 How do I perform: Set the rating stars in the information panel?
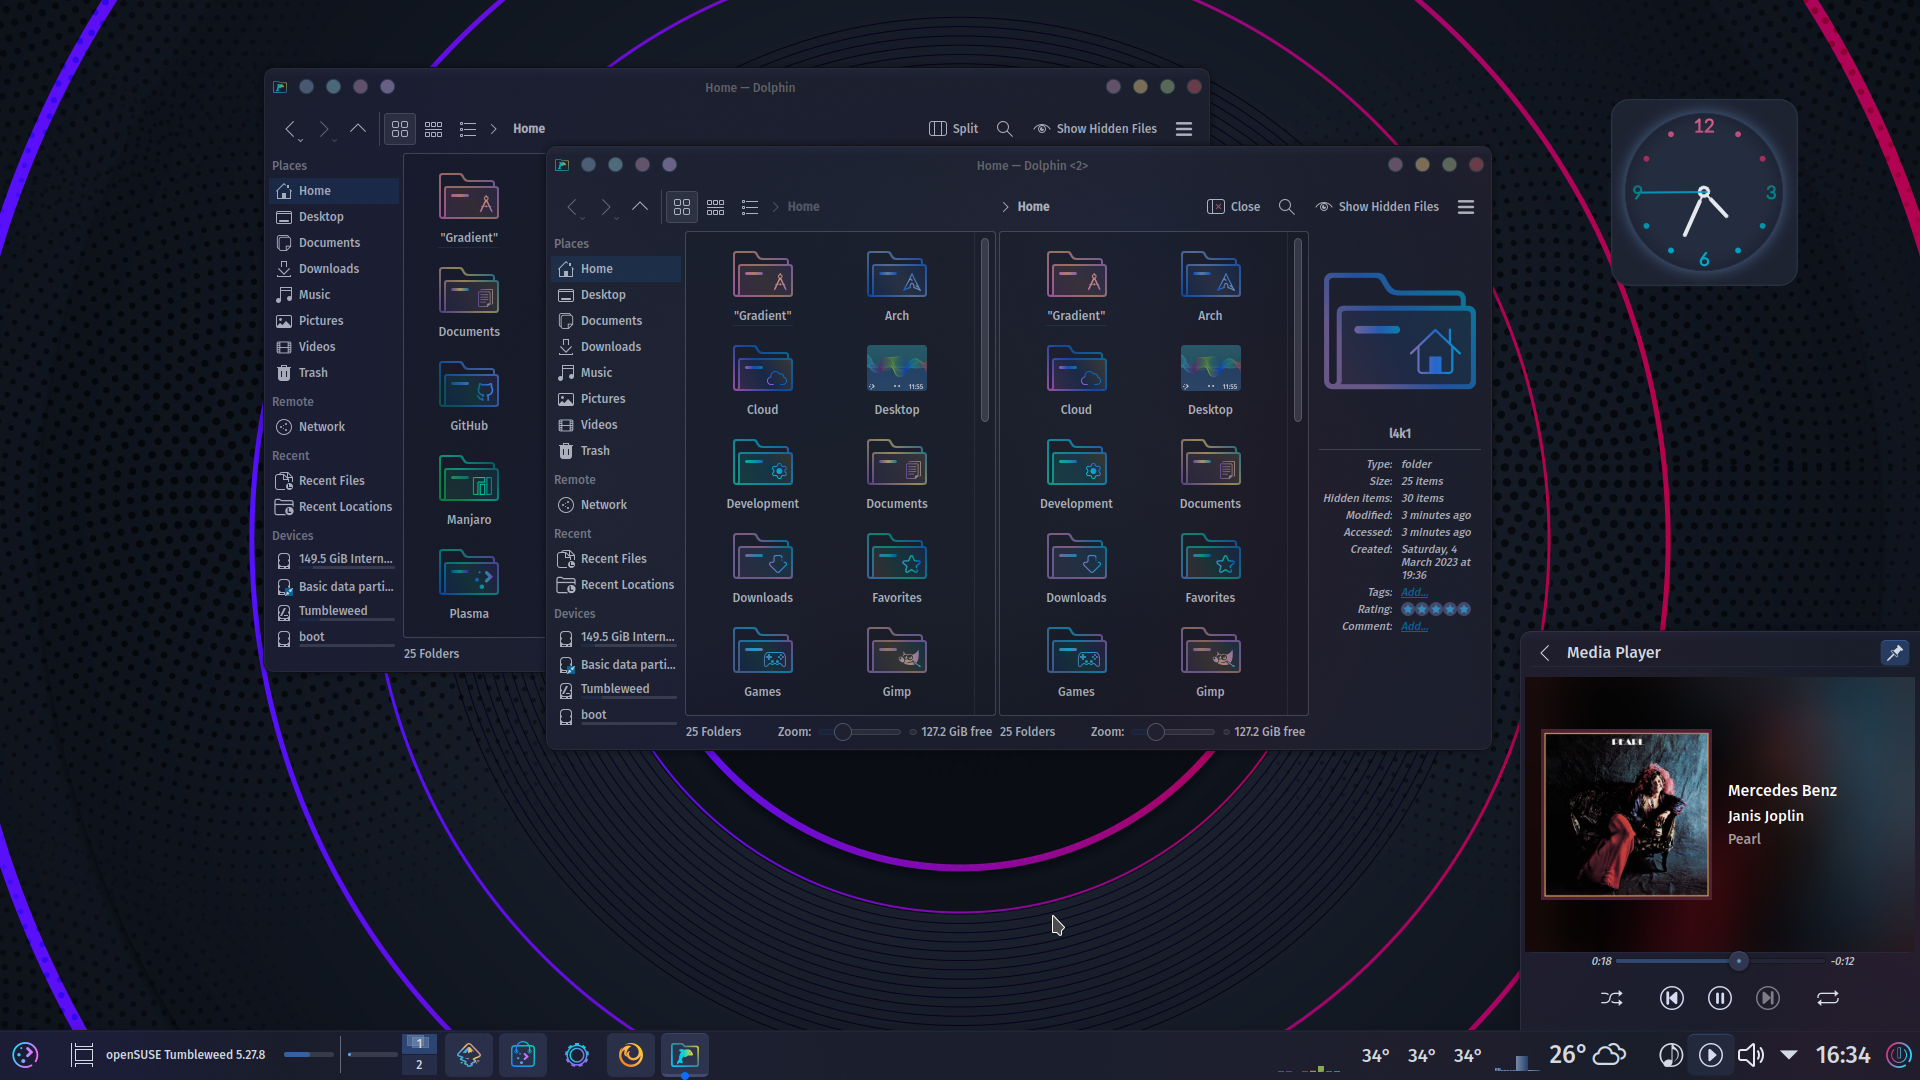coord(1436,609)
